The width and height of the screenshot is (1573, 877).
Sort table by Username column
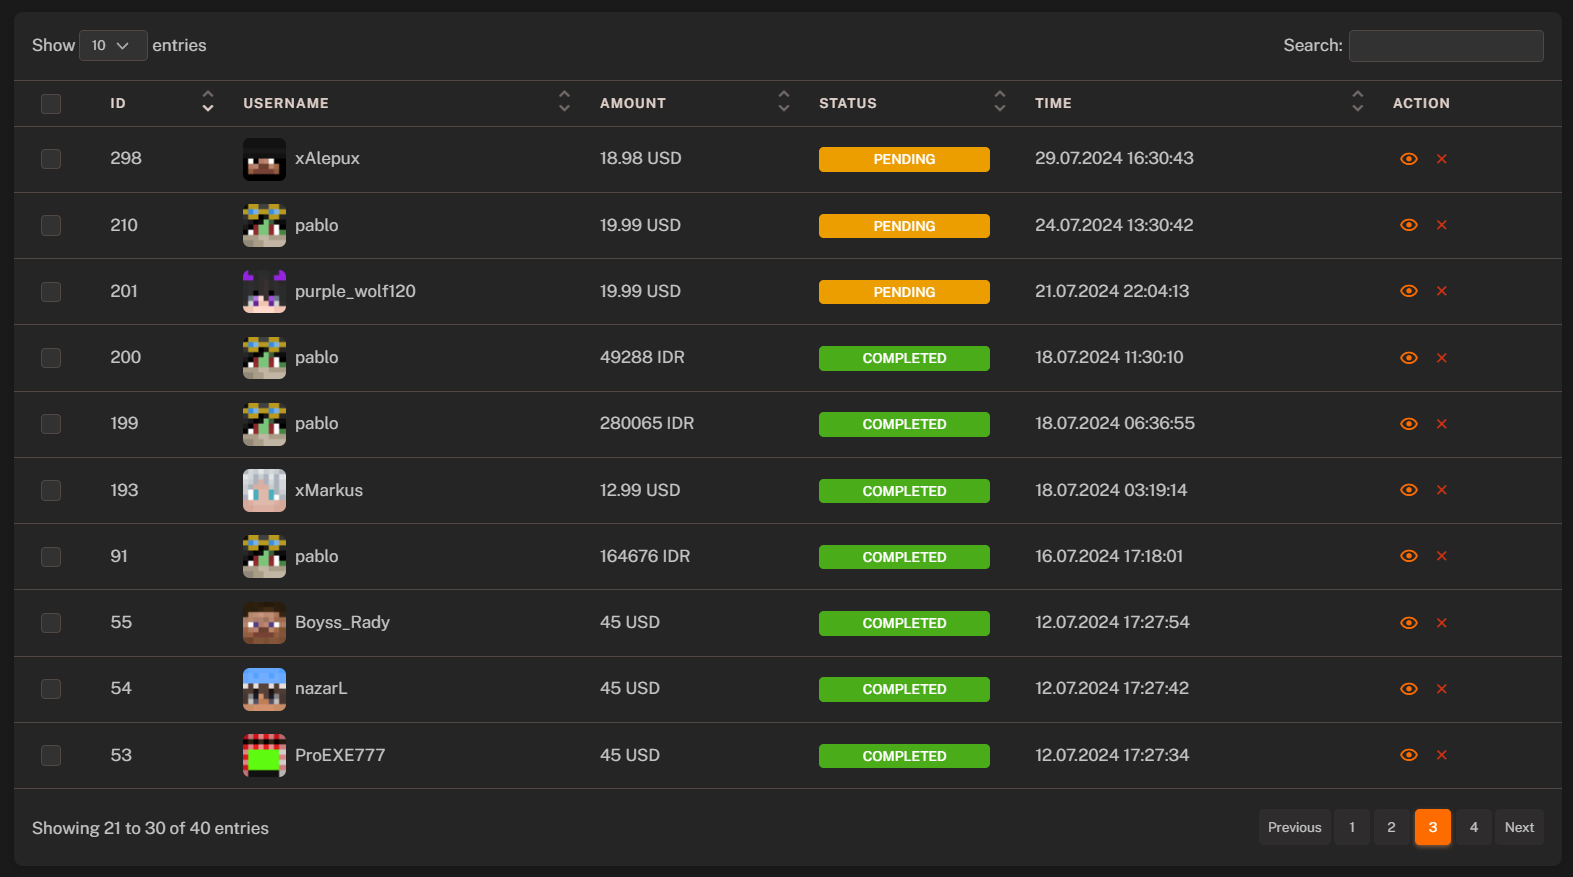pos(565,102)
